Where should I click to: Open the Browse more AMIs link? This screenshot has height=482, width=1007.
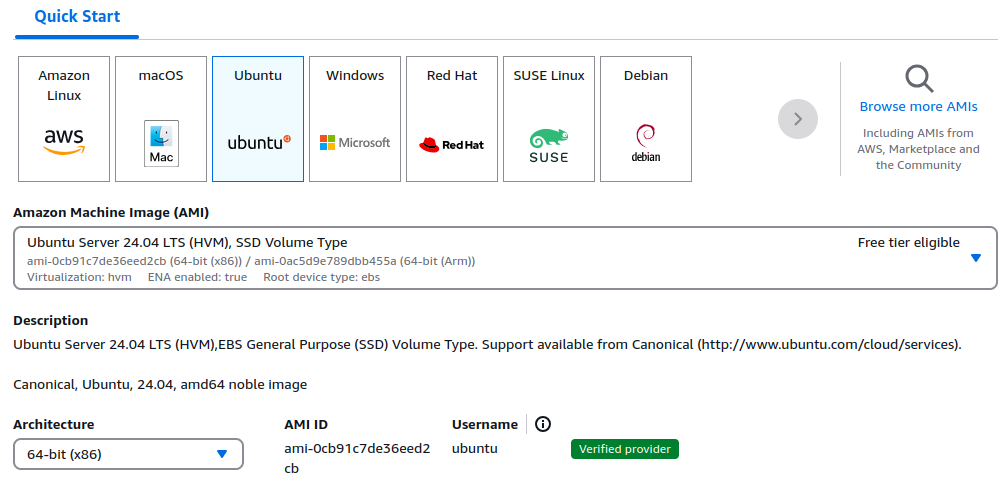918,107
